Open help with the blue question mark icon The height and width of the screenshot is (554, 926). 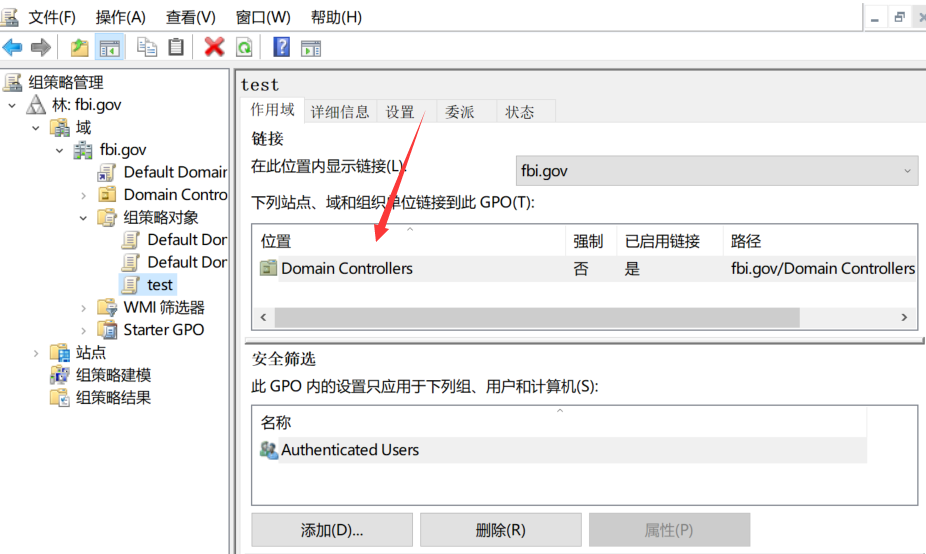(x=282, y=47)
